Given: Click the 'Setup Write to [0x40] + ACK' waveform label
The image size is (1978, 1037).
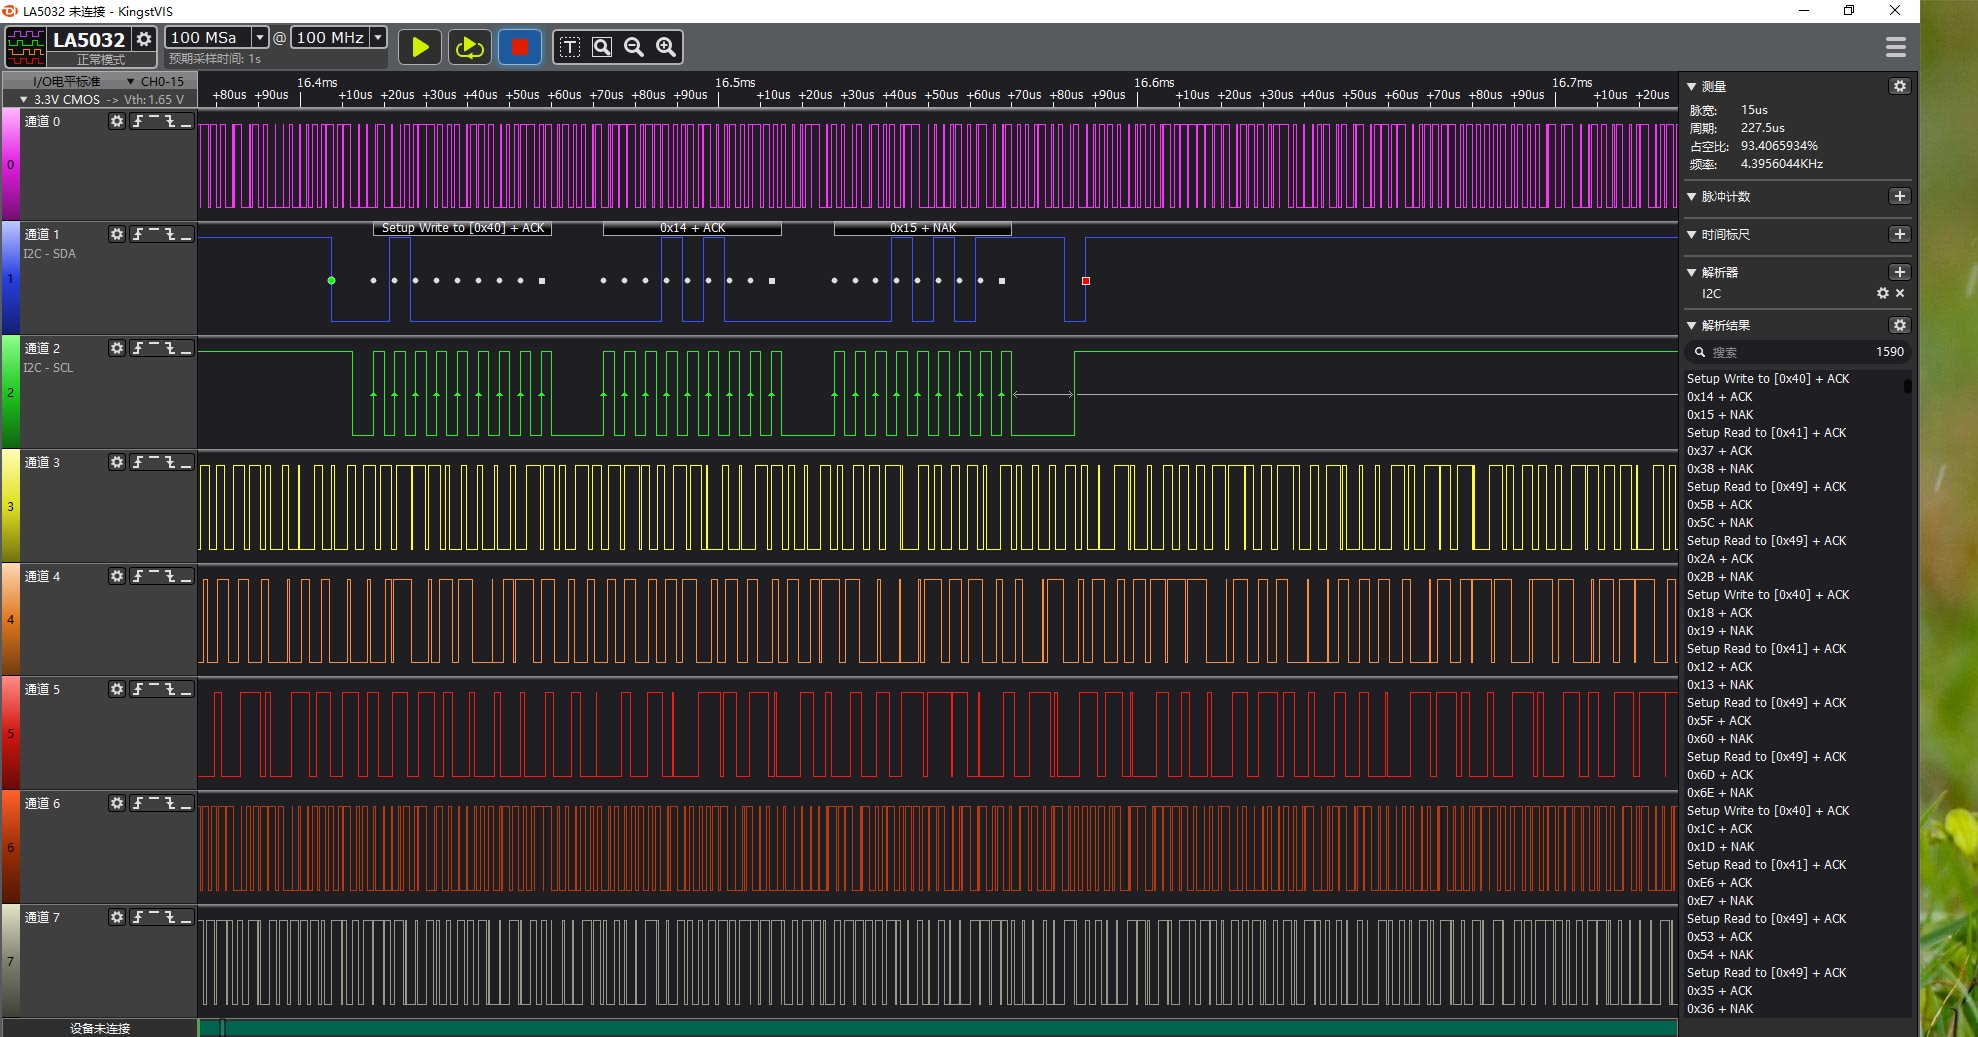Looking at the screenshot, I should (x=462, y=228).
